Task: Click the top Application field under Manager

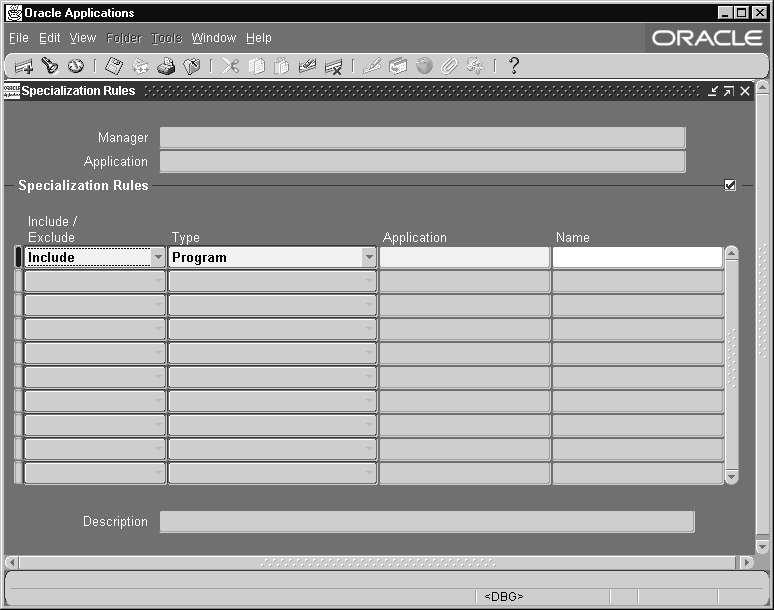Action: click(x=423, y=162)
